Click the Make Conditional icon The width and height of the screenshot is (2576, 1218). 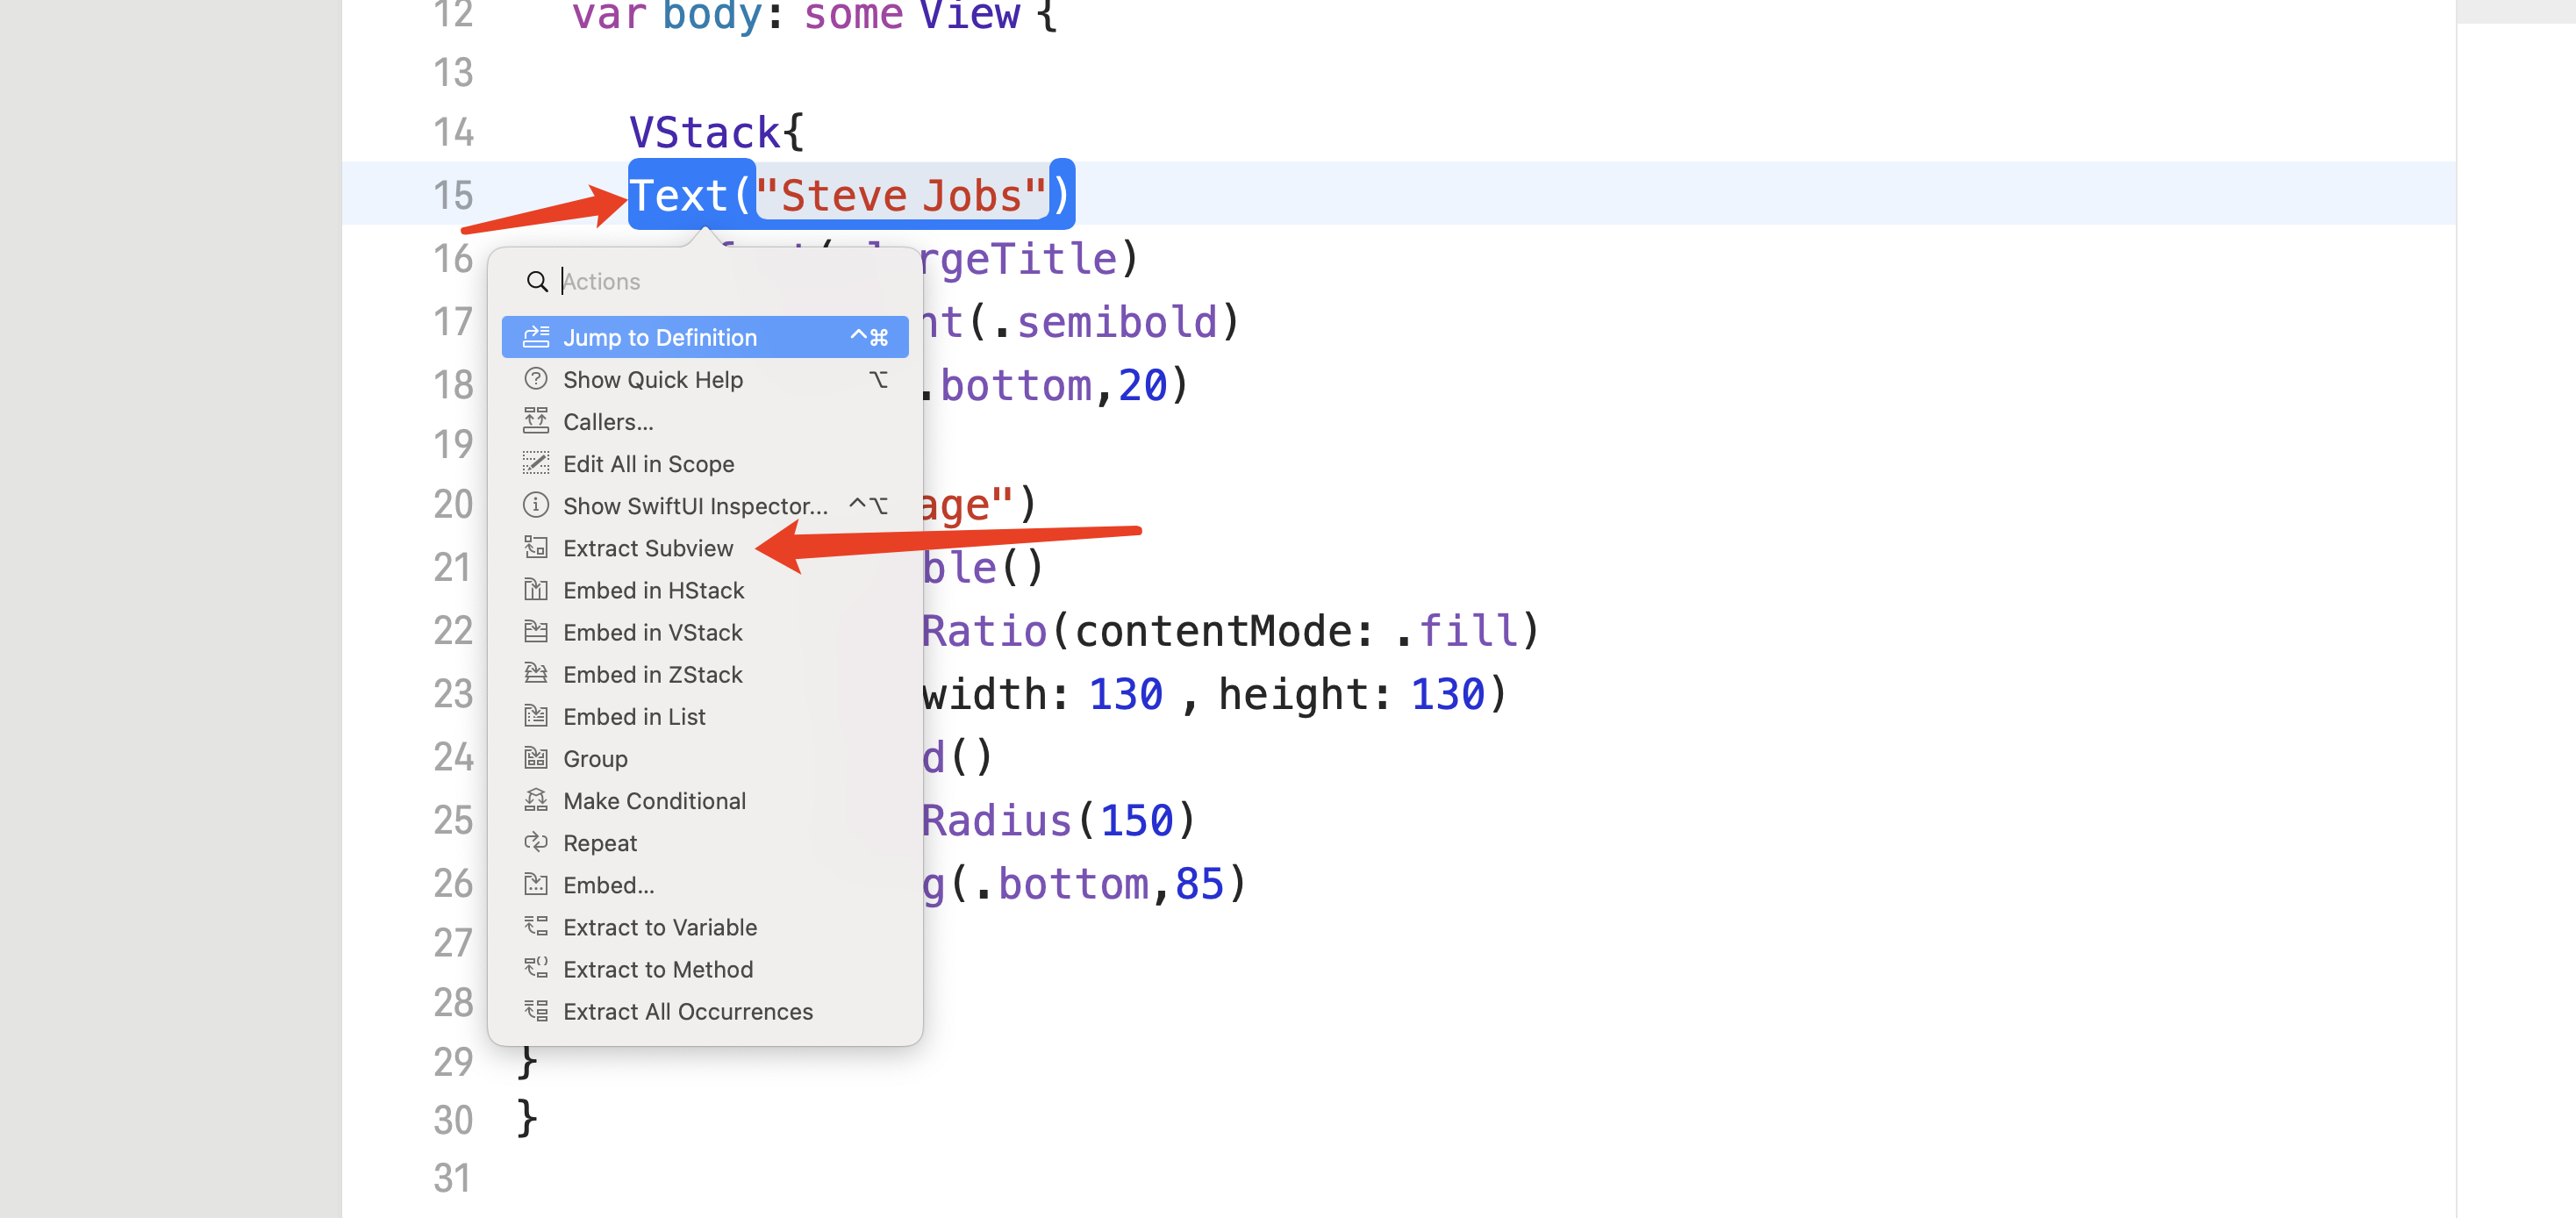pyautogui.click(x=536, y=800)
